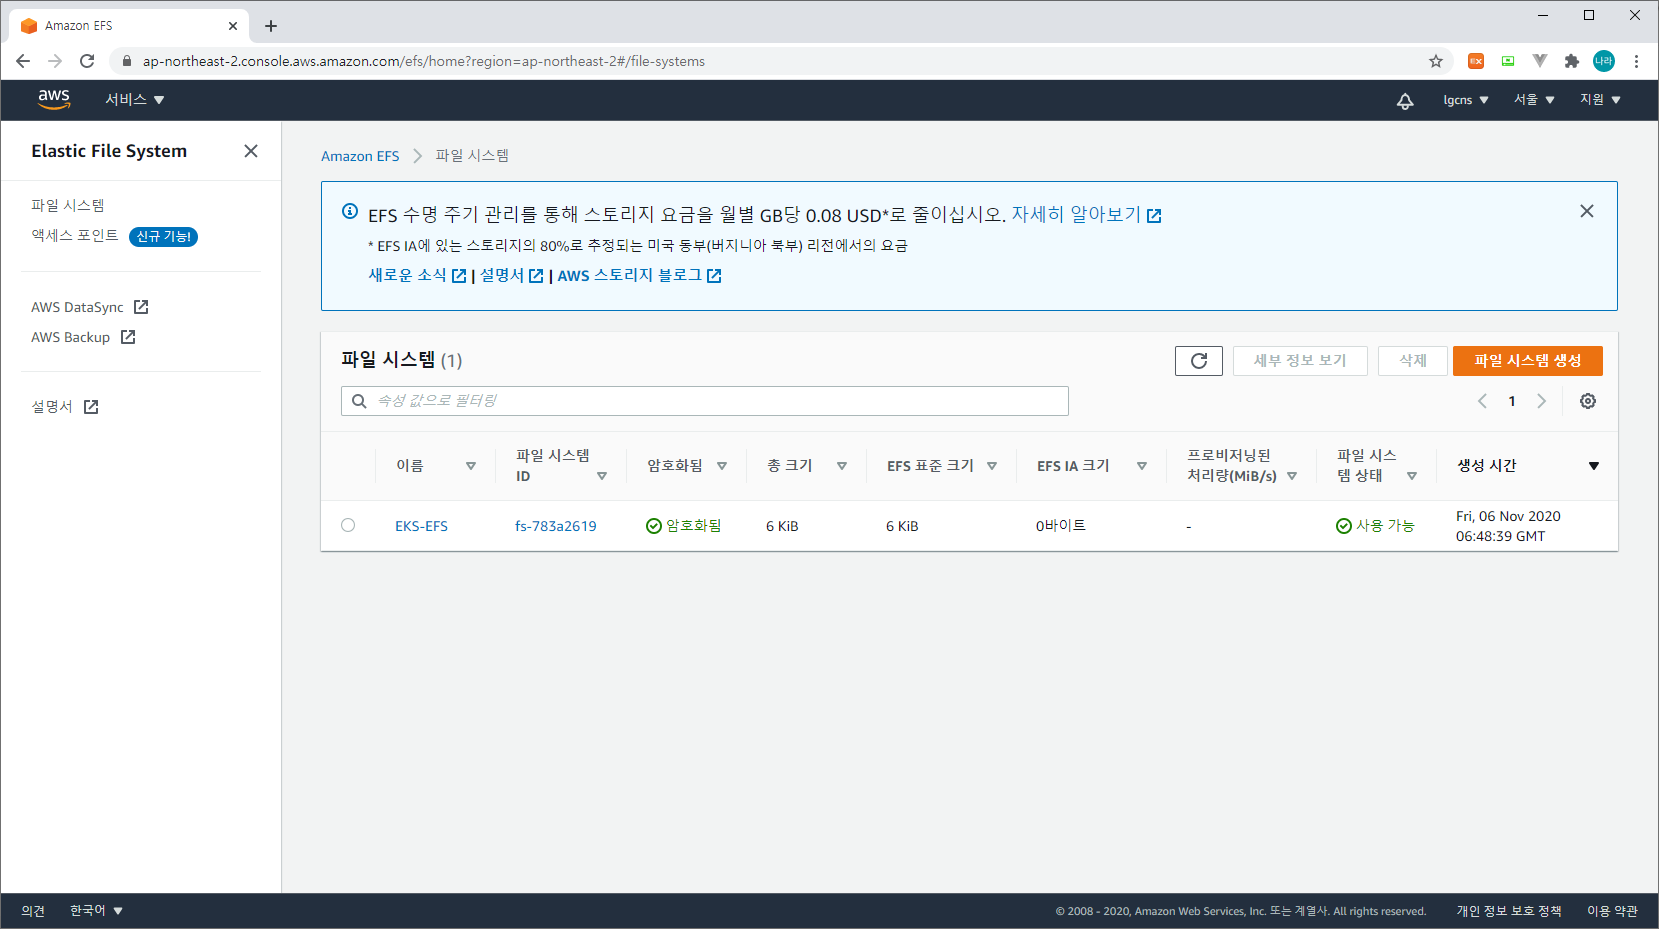Open Chrome profile avatar

[x=1604, y=61]
